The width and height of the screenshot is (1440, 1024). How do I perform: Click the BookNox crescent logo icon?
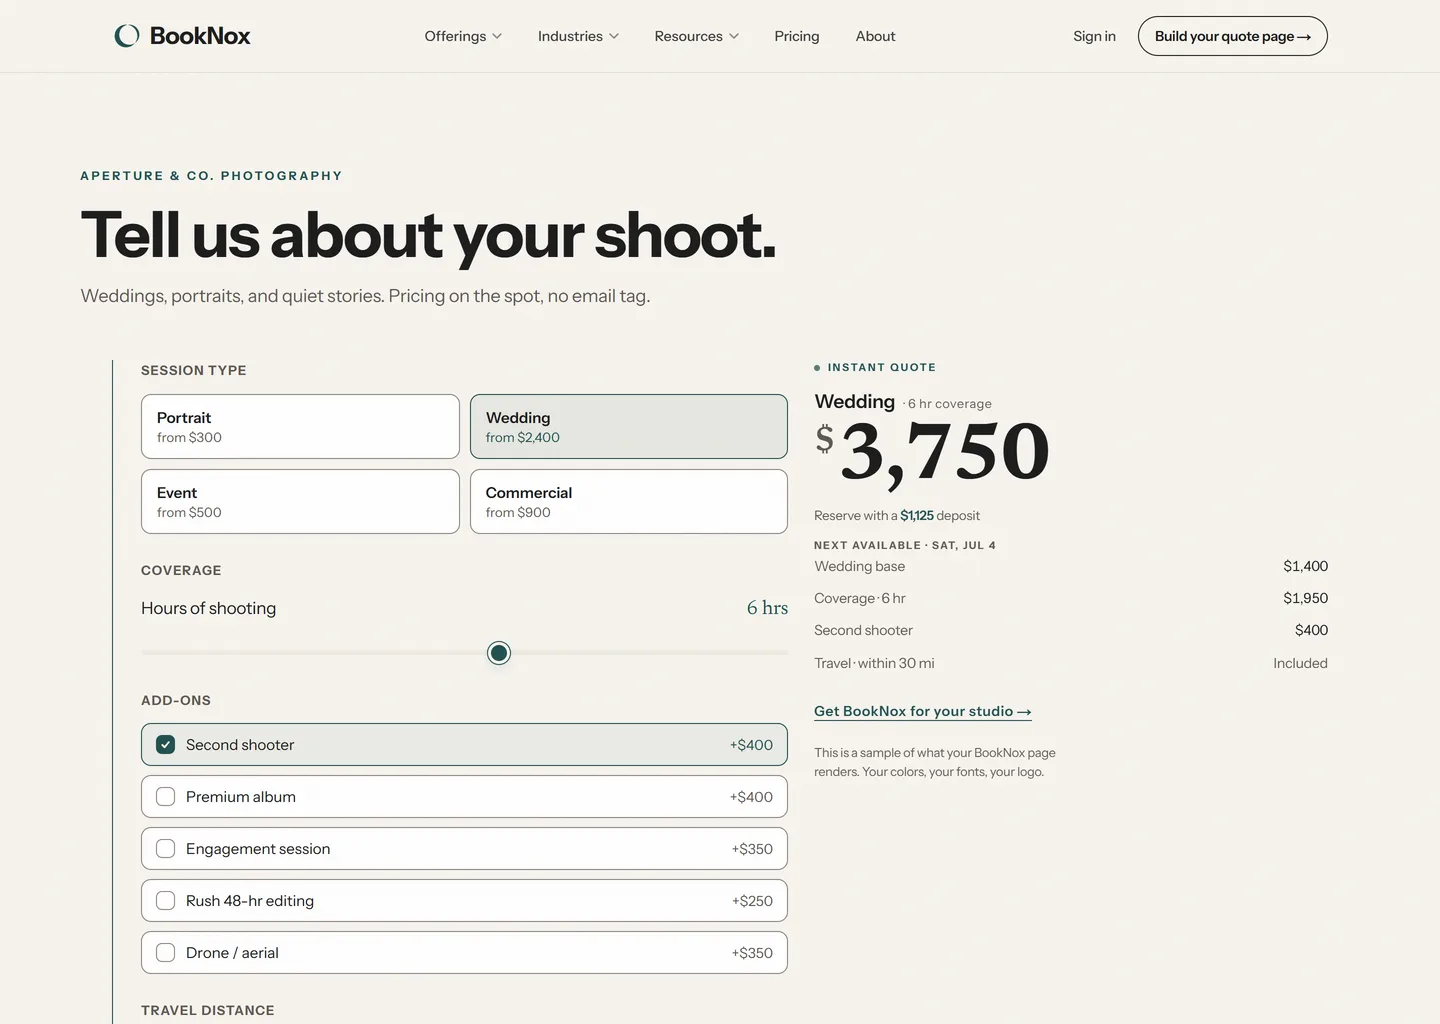tap(127, 36)
